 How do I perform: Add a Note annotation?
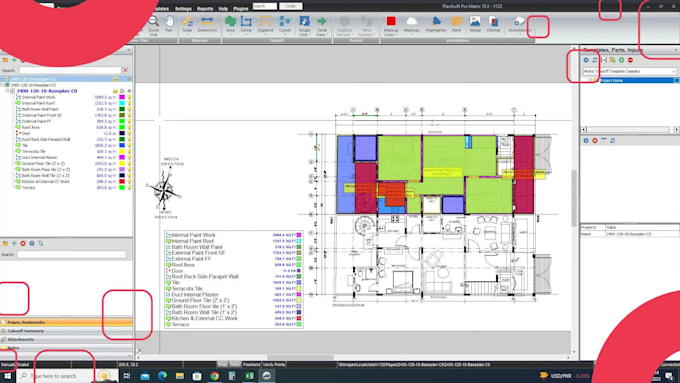click(456, 24)
